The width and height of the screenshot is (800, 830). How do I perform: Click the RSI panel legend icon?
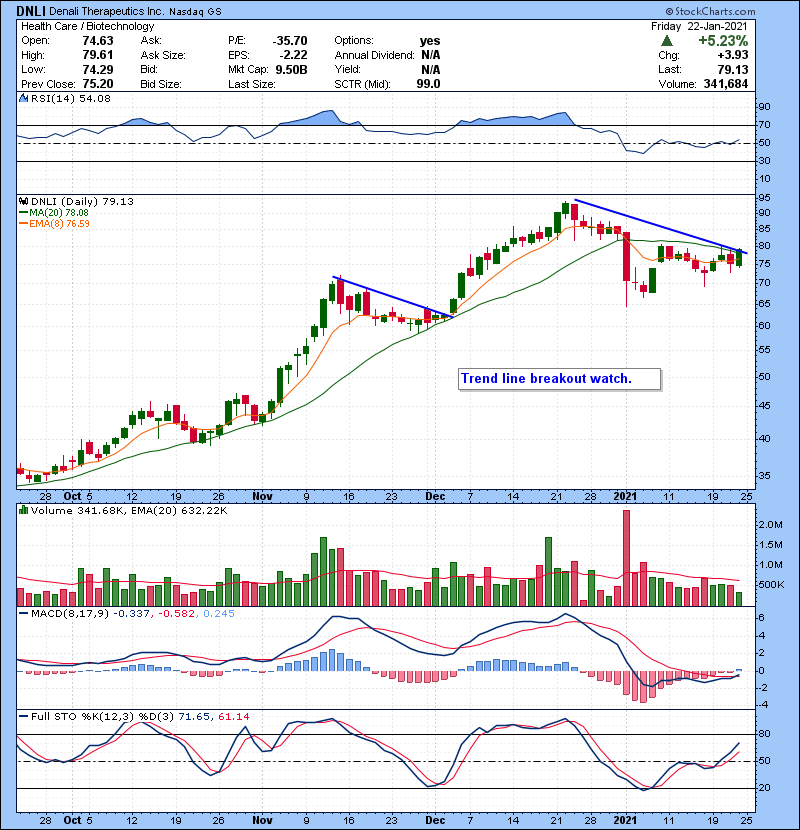pyautogui.click(x=23, y=98)
